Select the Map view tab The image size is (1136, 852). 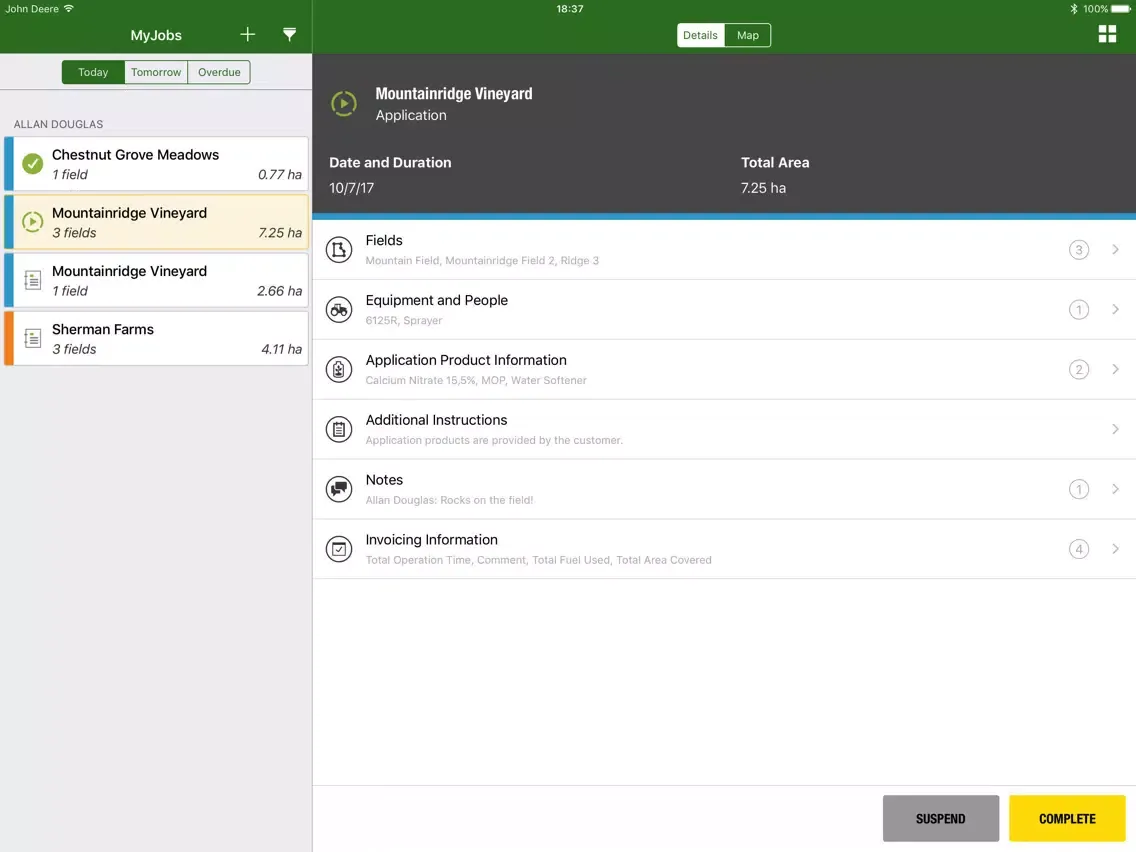(748, 35)
